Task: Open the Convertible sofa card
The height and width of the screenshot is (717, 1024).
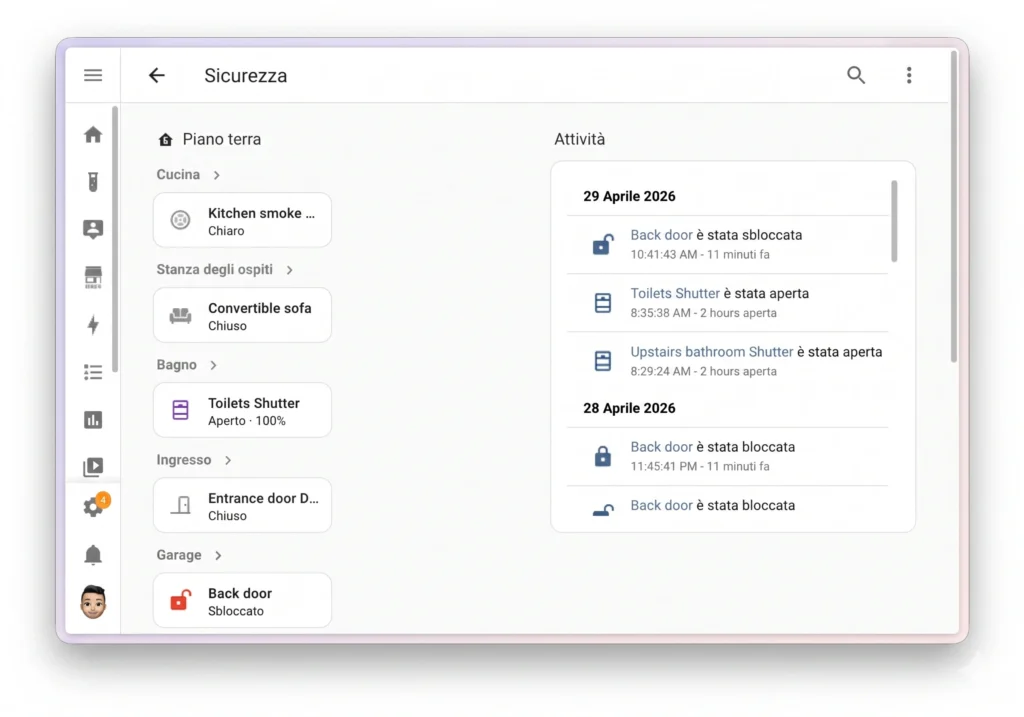Action: (x=242, y=315)
